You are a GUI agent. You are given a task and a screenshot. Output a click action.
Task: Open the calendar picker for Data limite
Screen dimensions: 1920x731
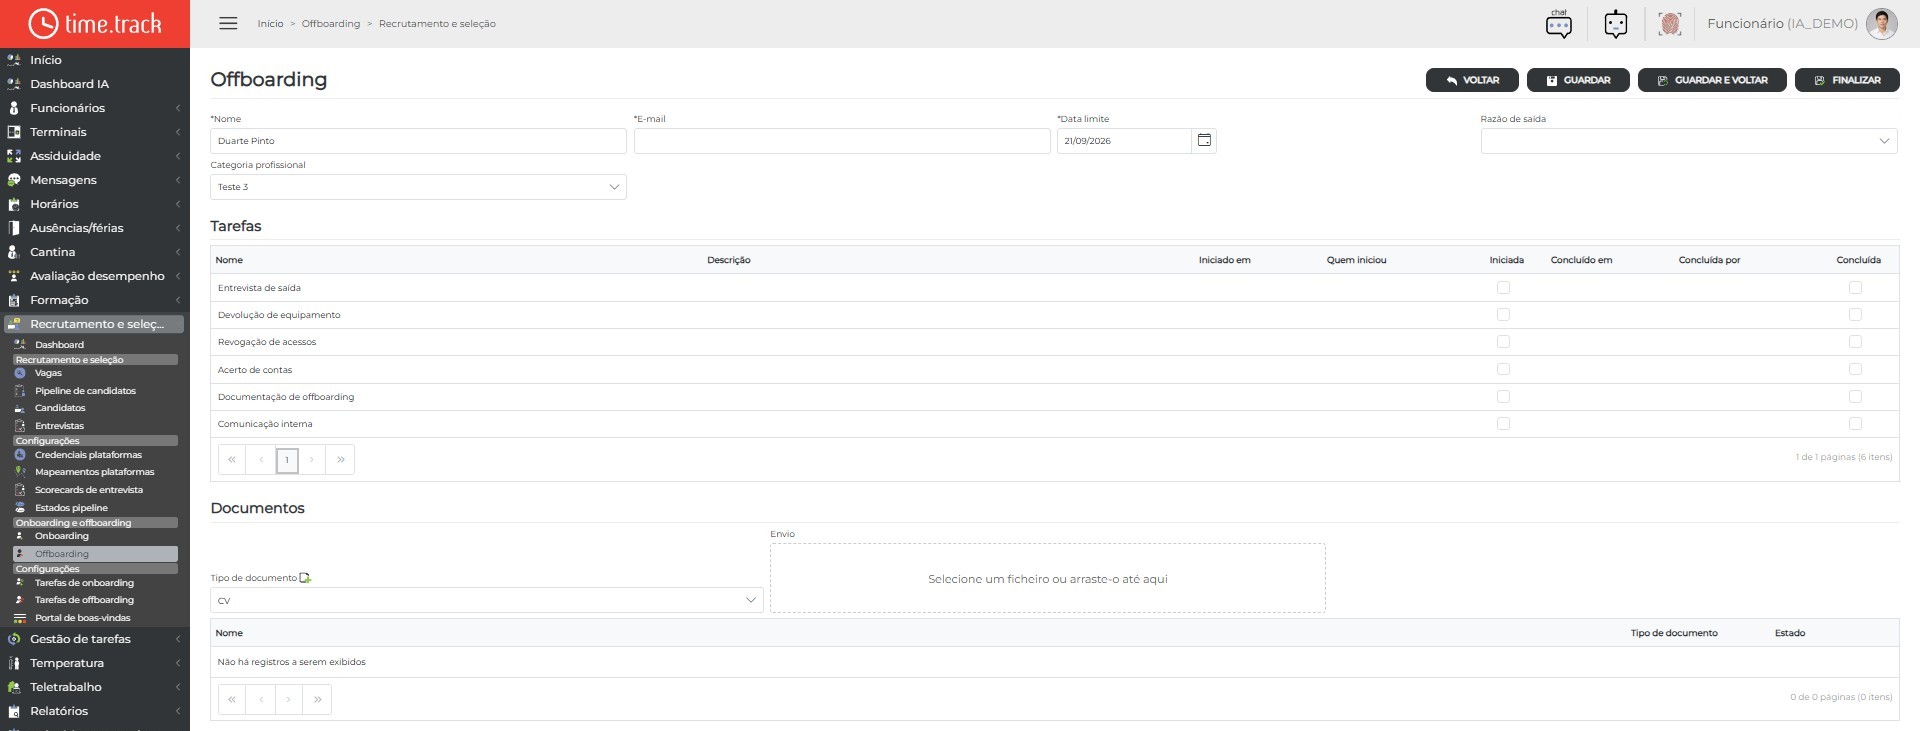coord(1204,141)
